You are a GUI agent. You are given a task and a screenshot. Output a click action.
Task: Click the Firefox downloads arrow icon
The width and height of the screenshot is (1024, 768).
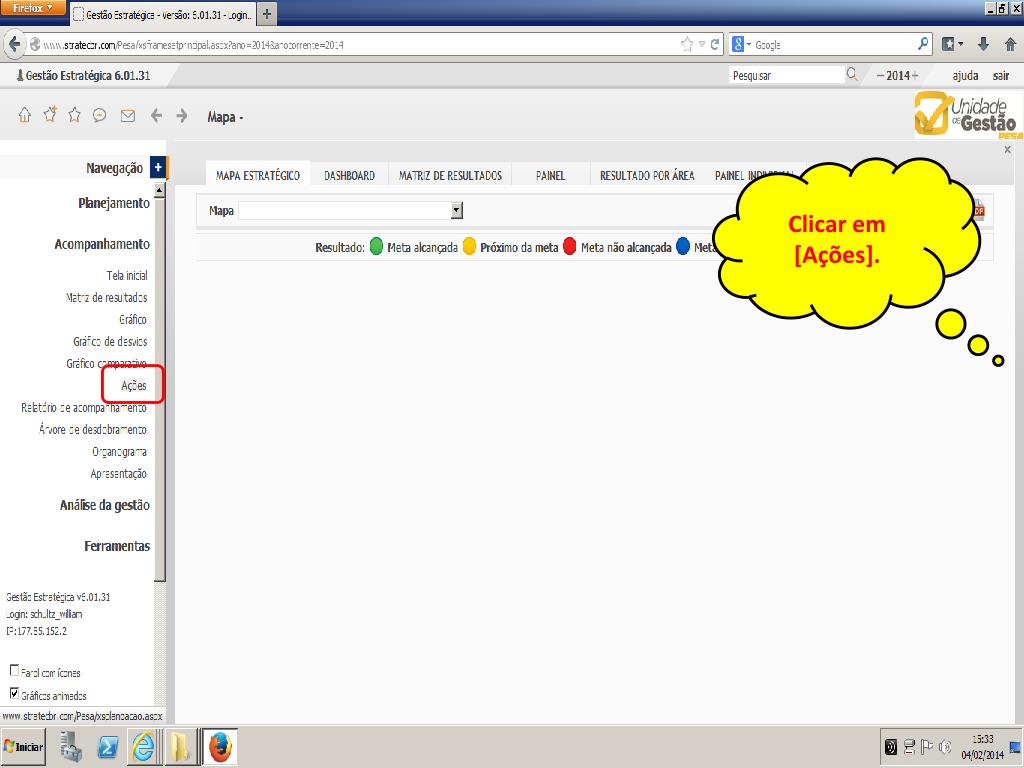coord(983,44)
